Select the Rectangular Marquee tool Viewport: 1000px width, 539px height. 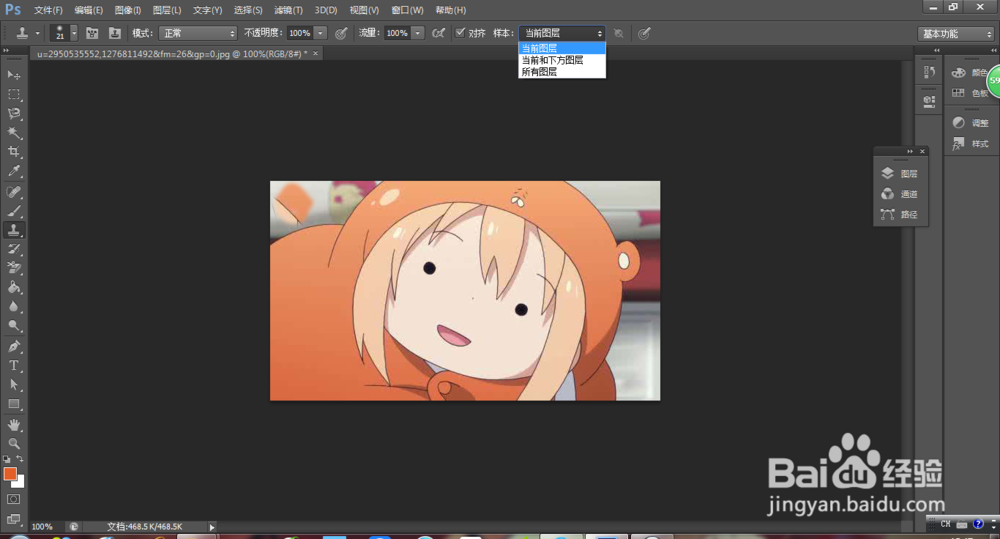click(13, 94)
